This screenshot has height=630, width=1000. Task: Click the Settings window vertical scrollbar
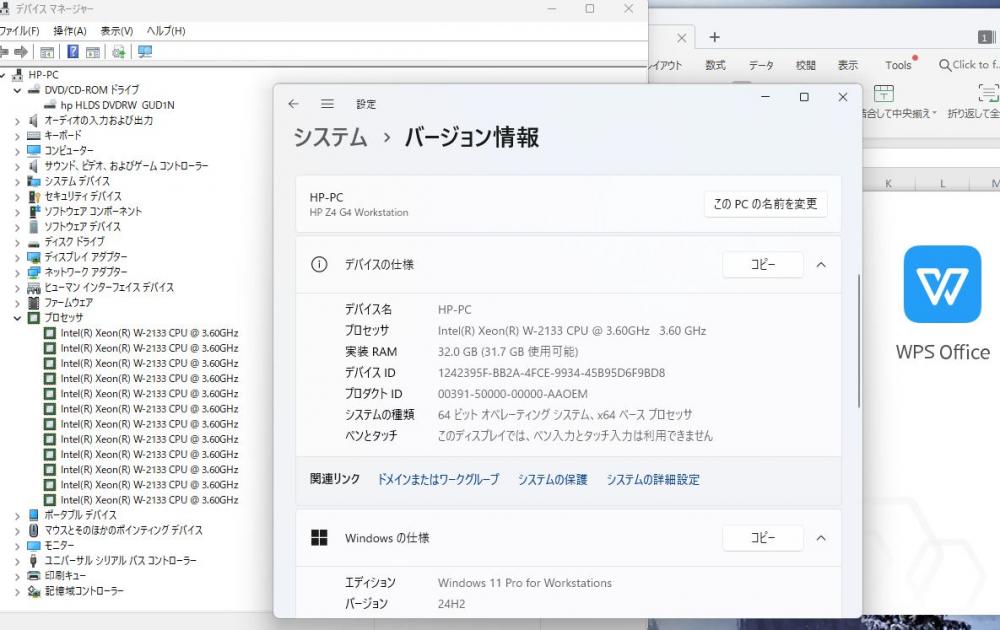point(858,341)
